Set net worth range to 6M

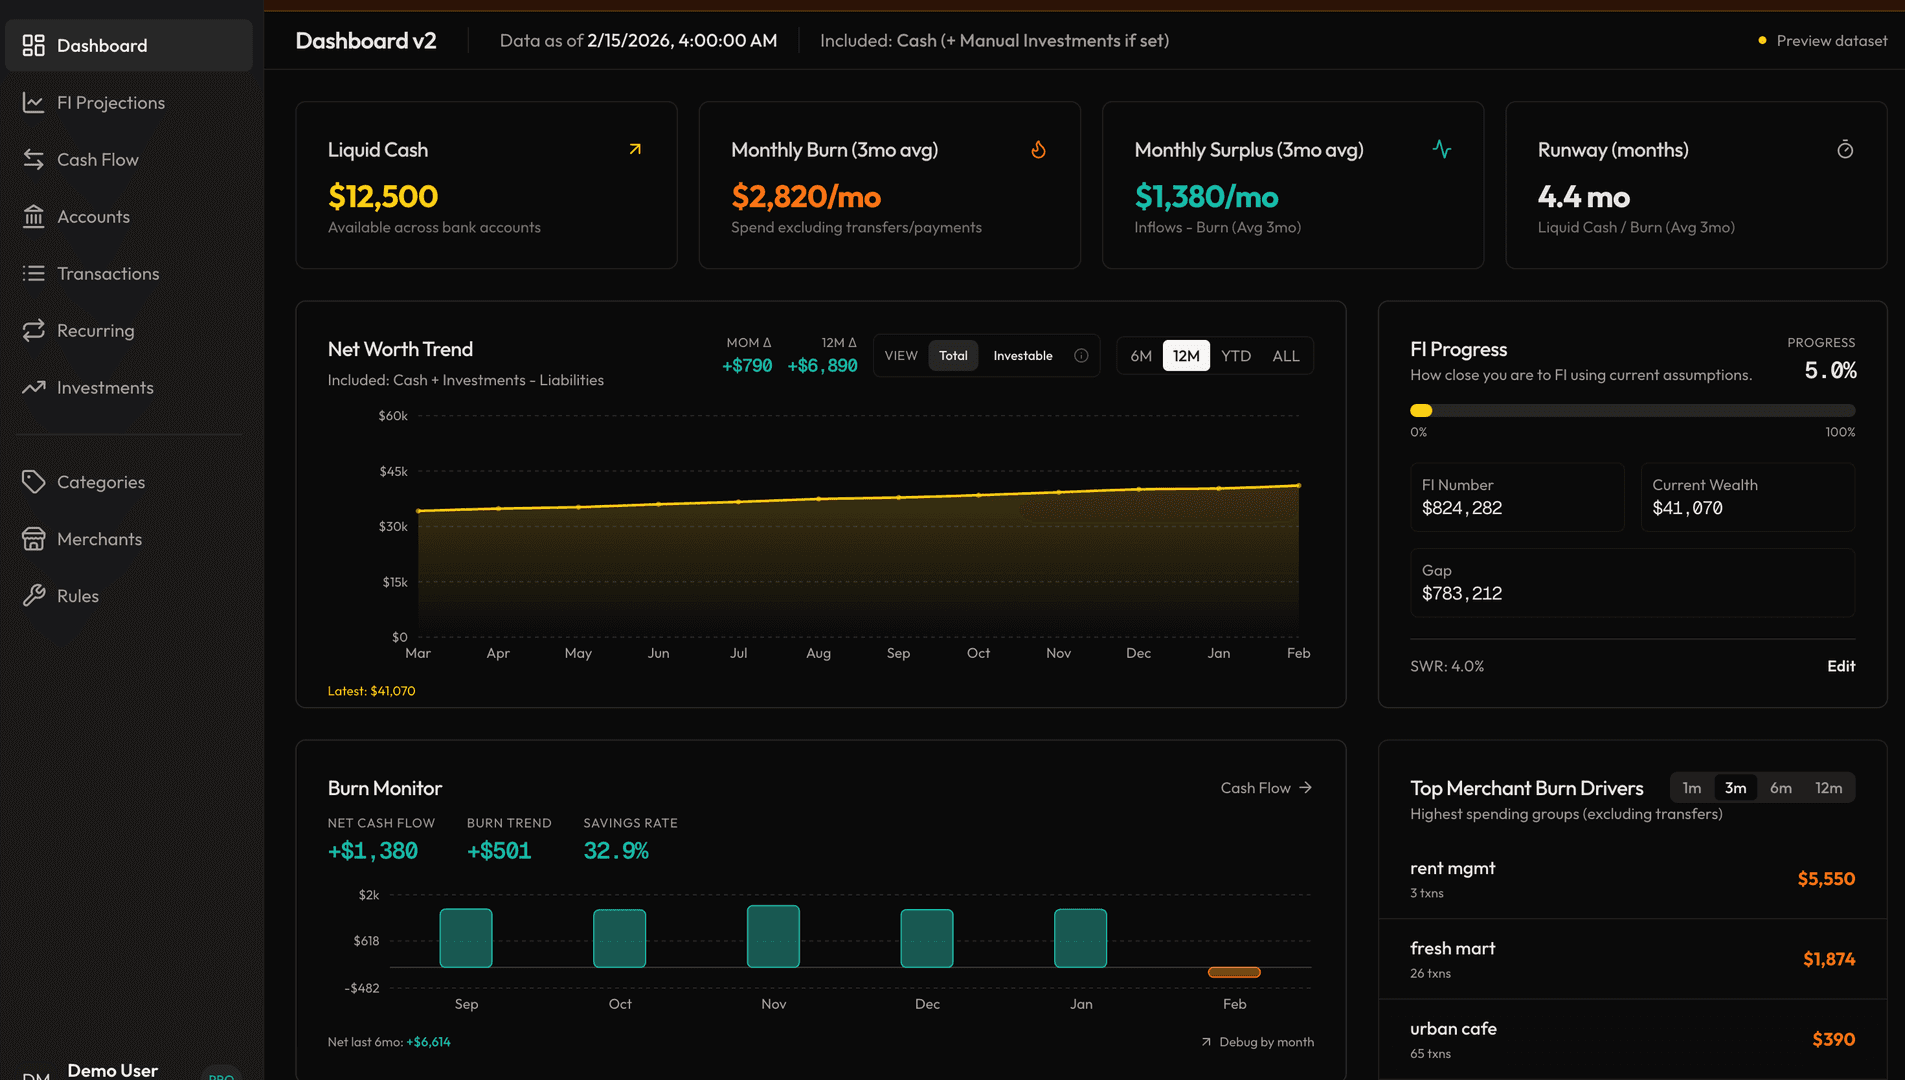pyautogui.click(x=1140, y=356)
